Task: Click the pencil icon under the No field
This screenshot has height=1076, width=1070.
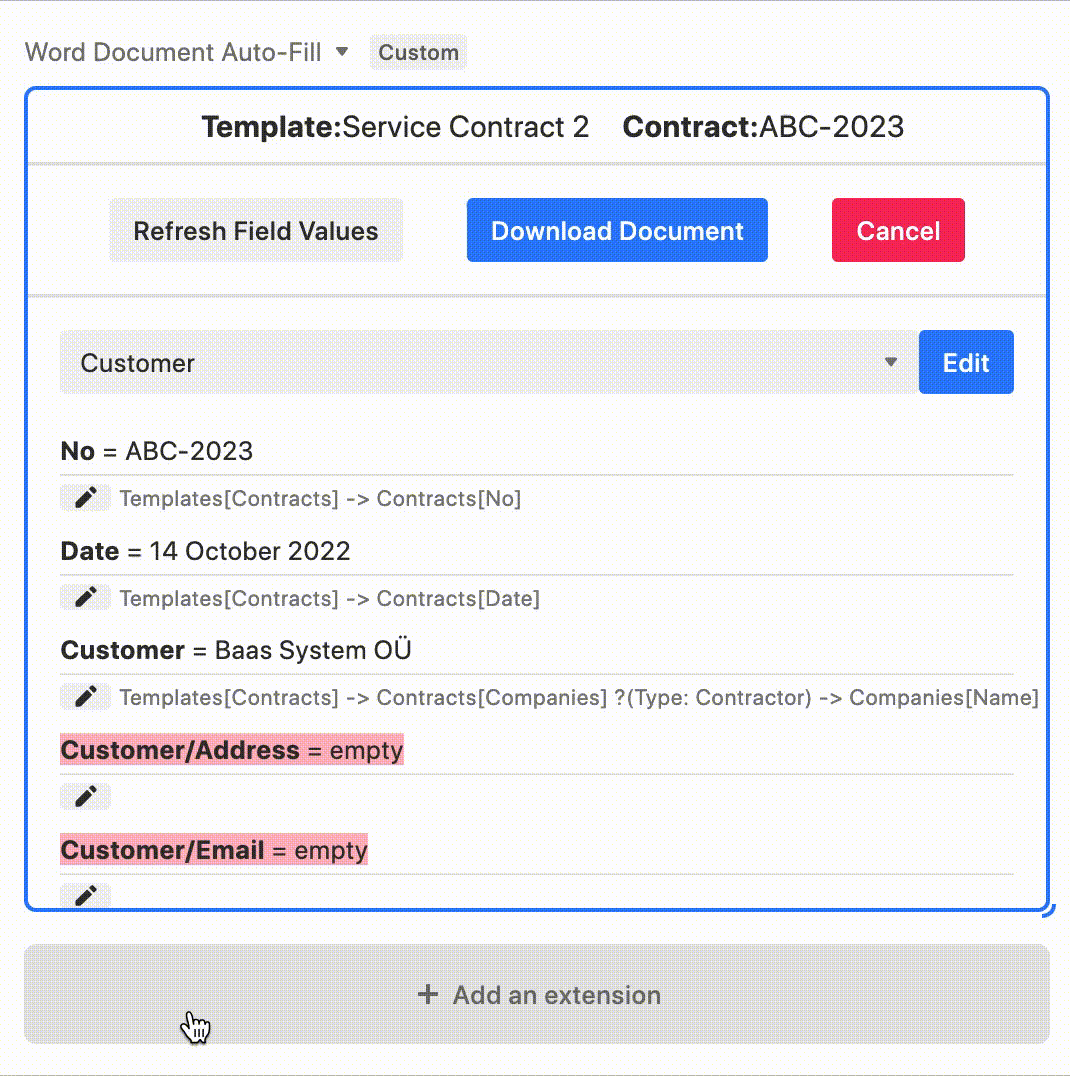Action: [86, 498]
